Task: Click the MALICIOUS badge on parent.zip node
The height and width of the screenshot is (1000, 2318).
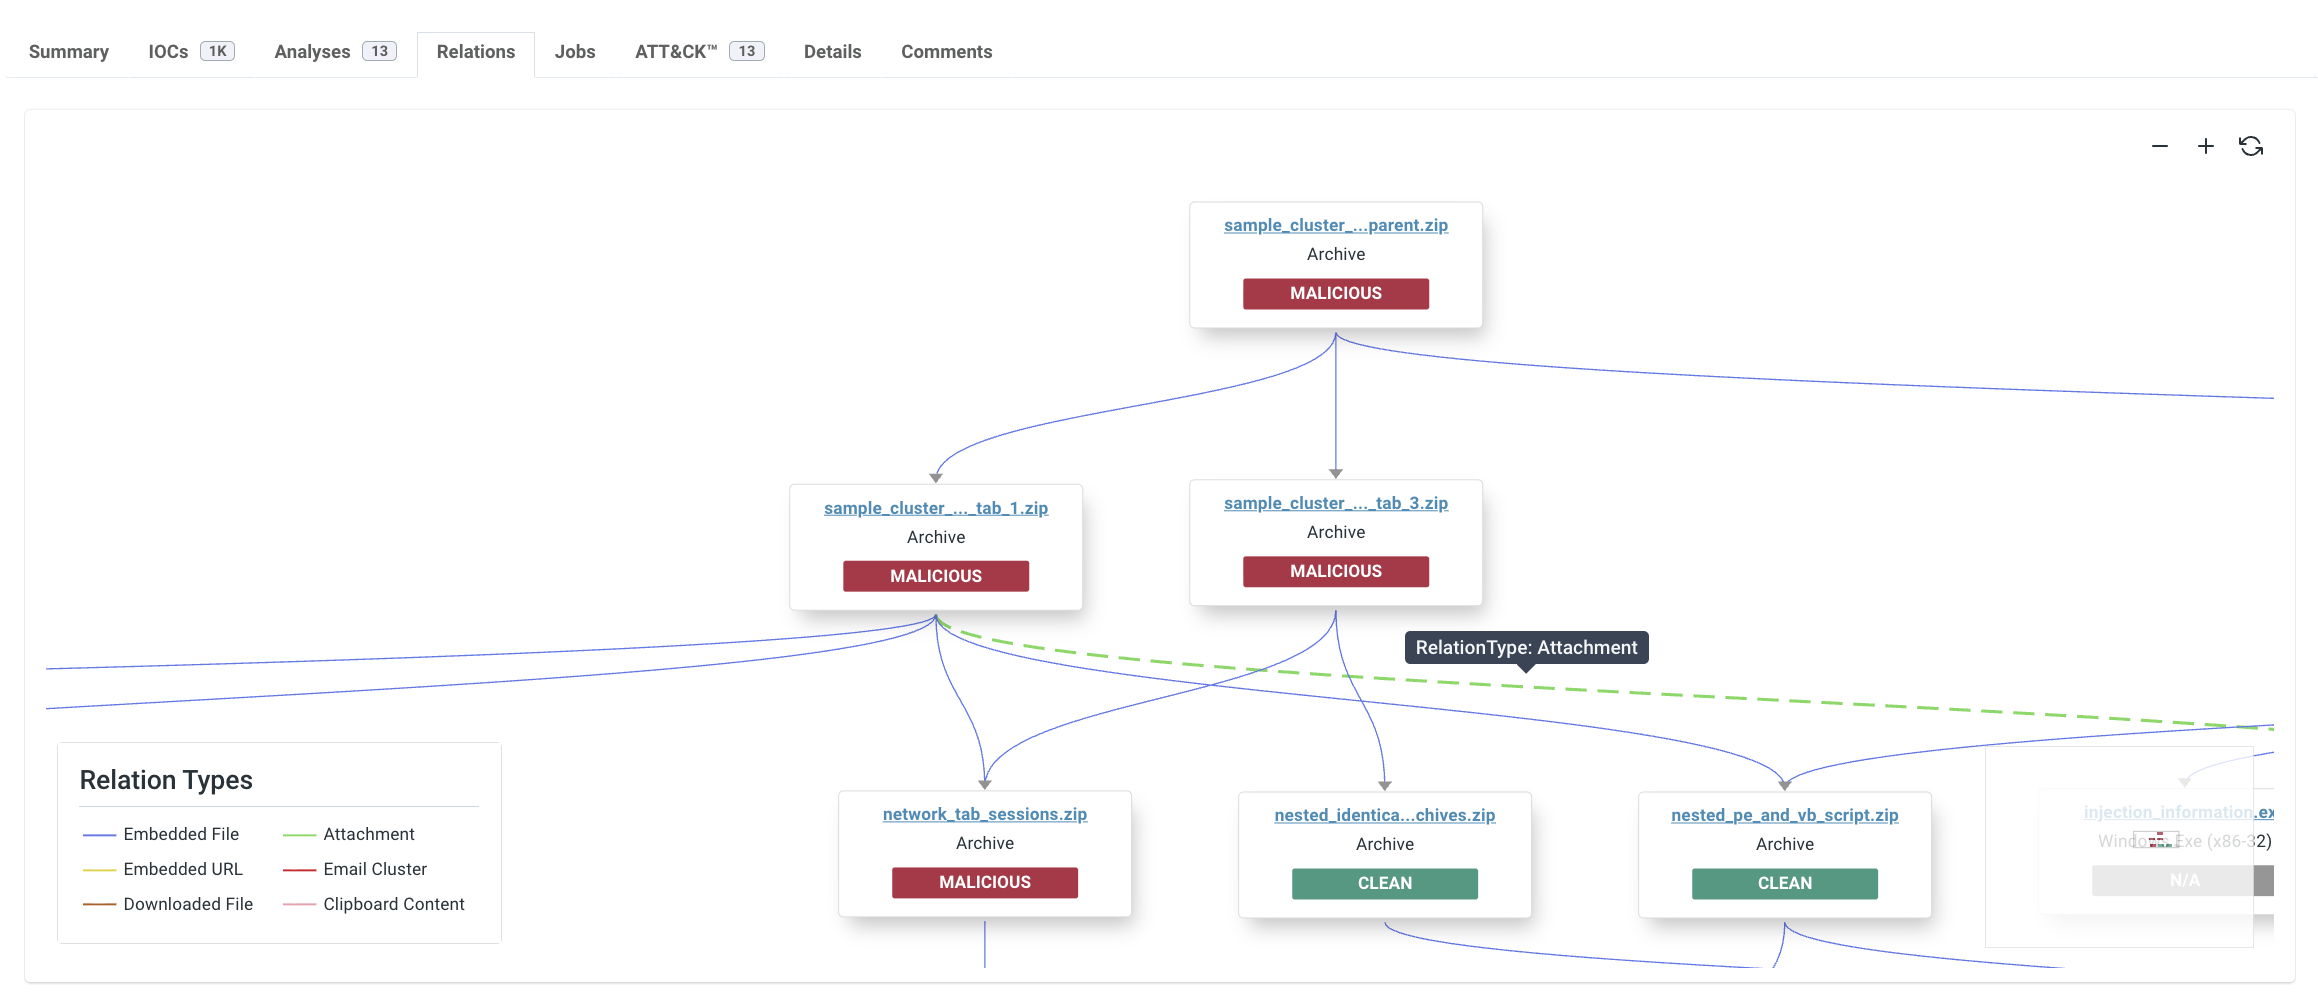Action: (x=1335, y=293)
